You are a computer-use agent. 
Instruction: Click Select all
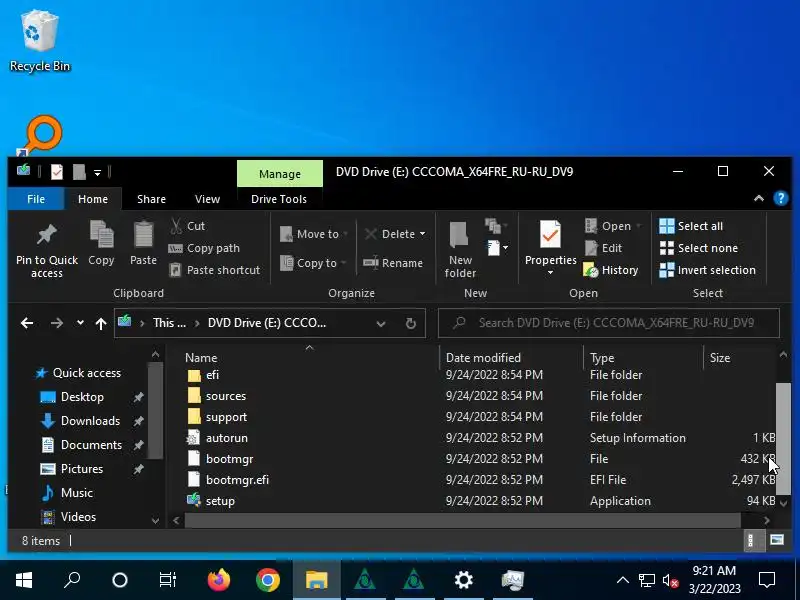tap(691, 226)
